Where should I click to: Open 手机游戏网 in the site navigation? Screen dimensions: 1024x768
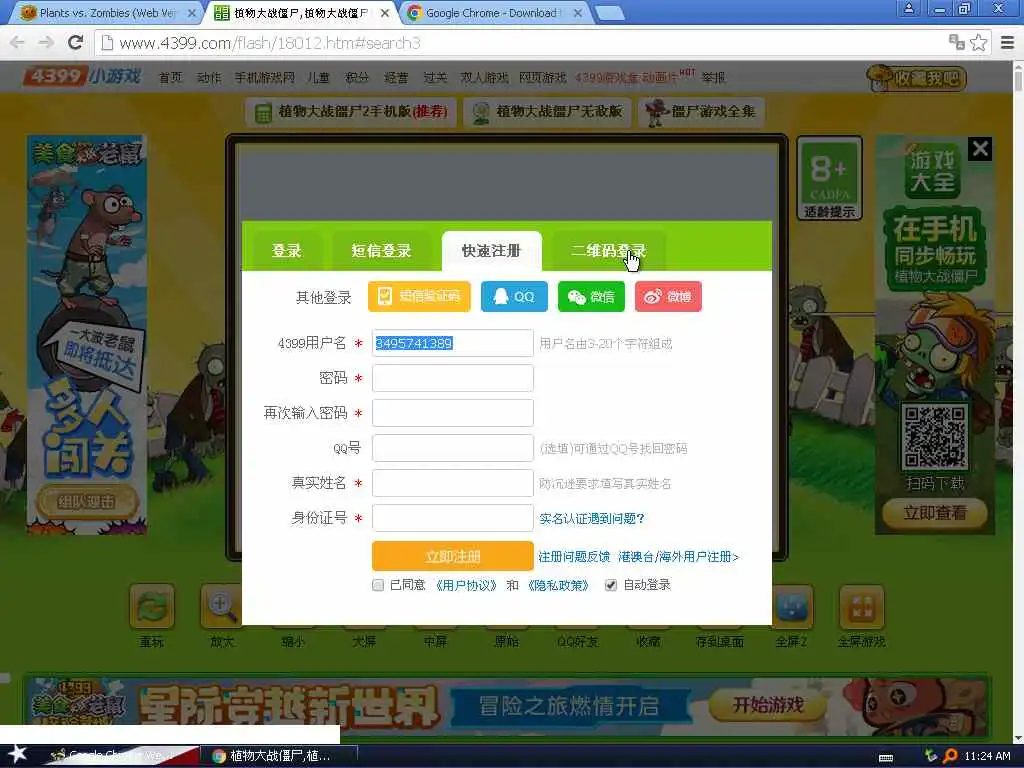264,78
